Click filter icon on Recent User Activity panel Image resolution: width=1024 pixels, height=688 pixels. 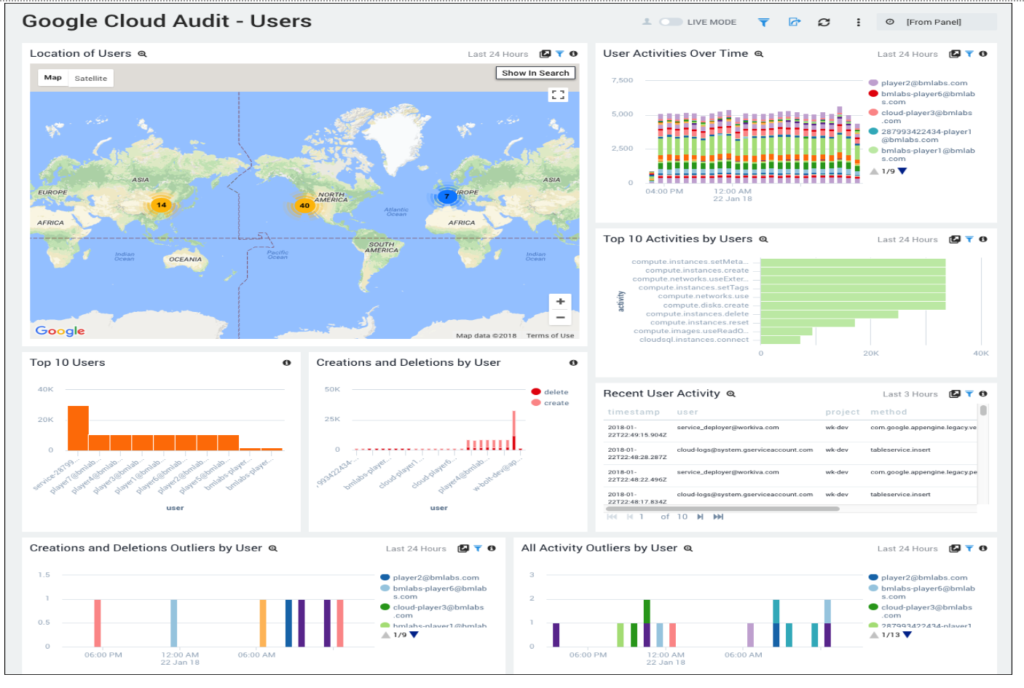point(969,394)
